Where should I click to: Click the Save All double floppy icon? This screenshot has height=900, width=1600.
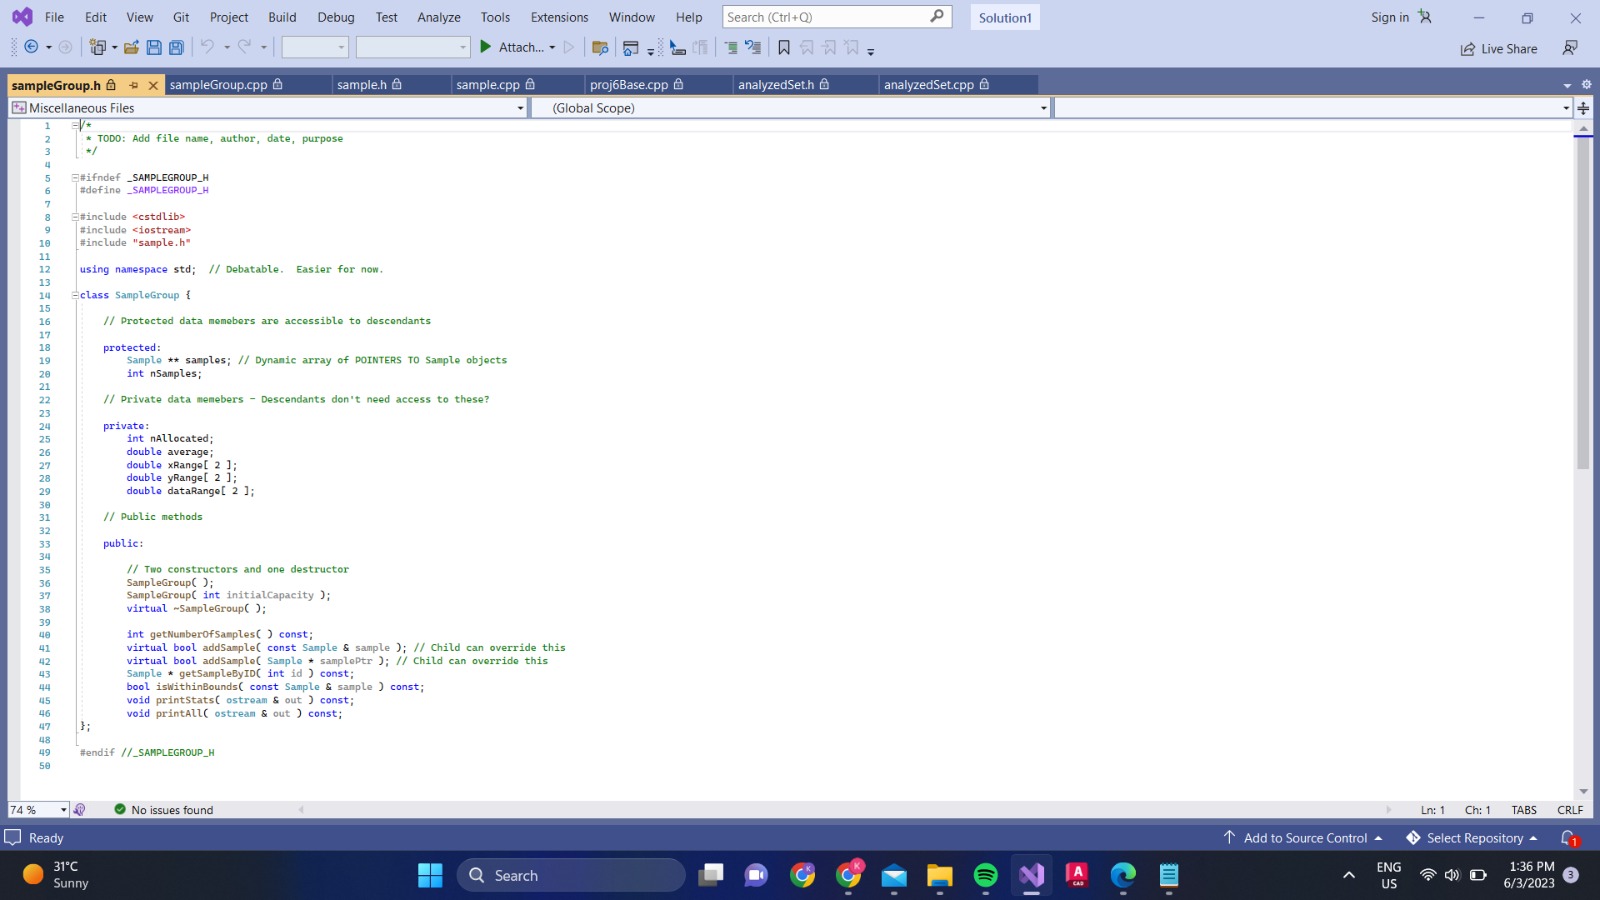(176, 47)
